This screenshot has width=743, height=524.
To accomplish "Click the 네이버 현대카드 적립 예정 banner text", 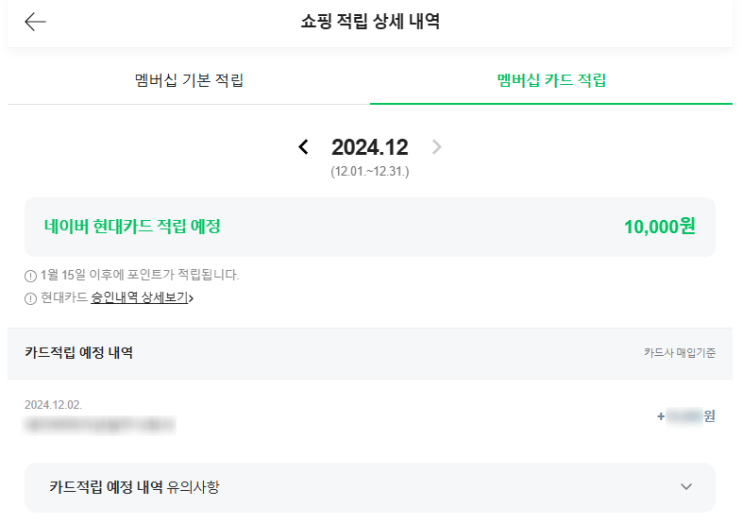I will [x=132, y=226].
